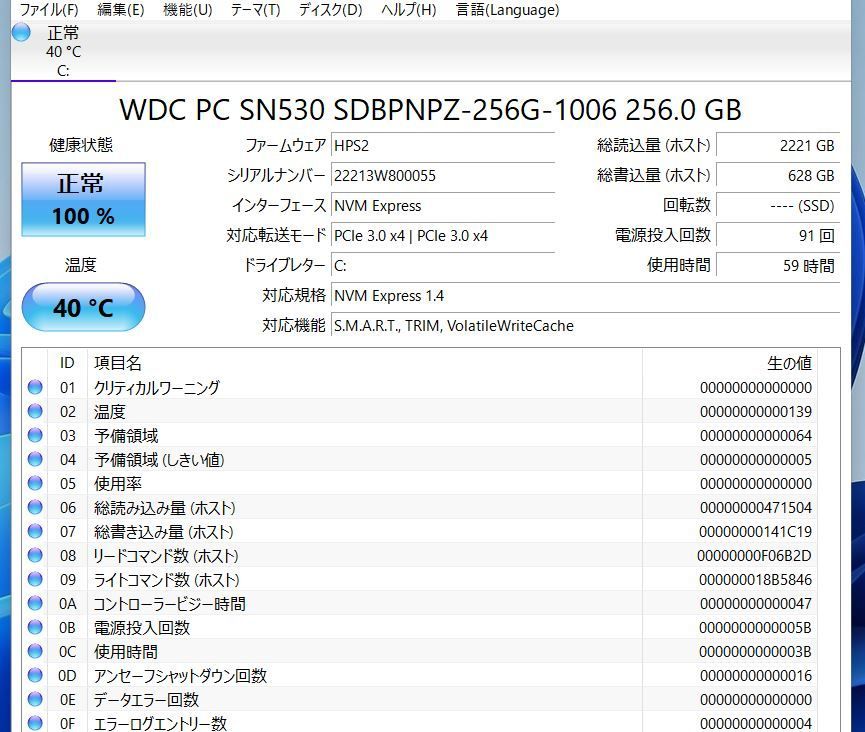Select the アンセーフシャットダウン回数 attribute name
Image resolution: width=865 pixels, height=732 pixels.
(x=180, y=676)
